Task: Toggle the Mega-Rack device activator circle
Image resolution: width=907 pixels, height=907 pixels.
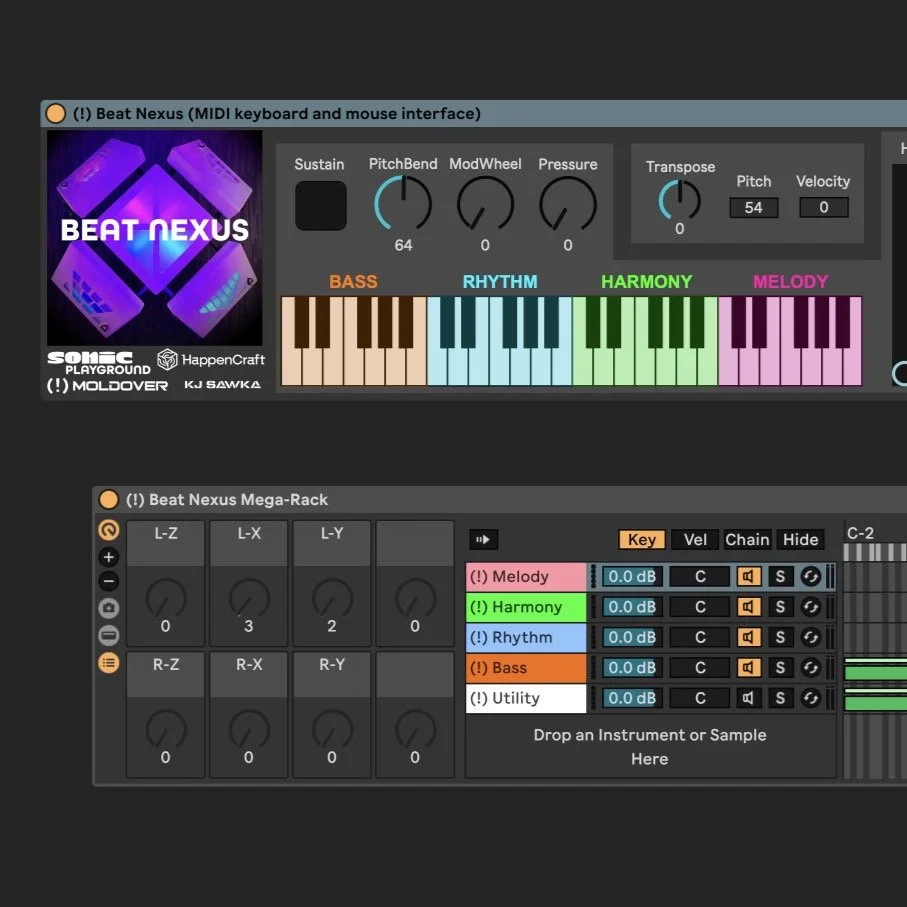Action: 109,499
